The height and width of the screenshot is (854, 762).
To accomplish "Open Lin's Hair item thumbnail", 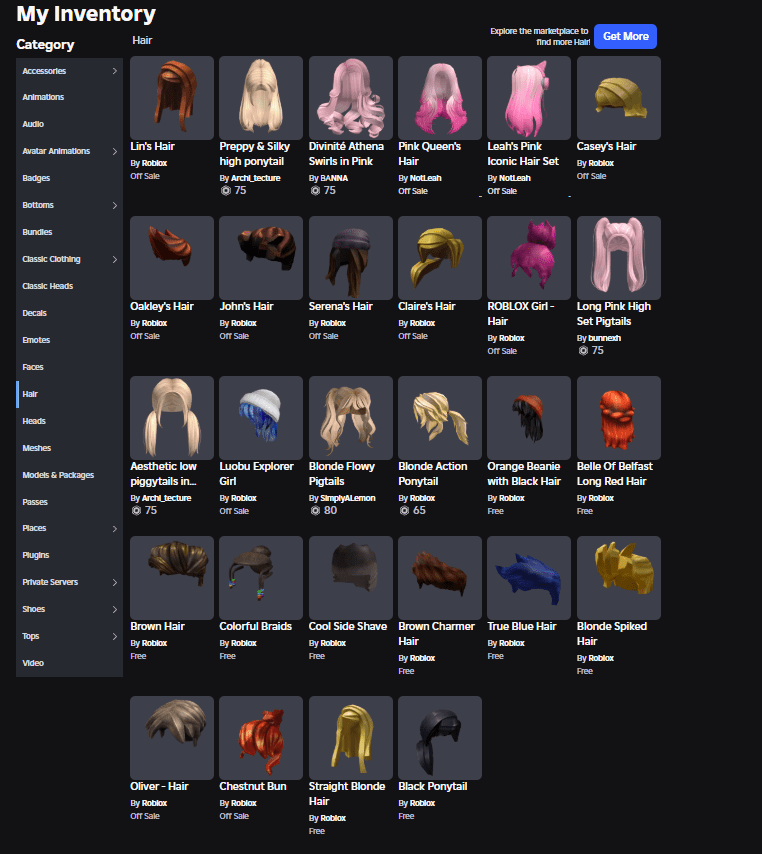I will click(x=171, y=97).
